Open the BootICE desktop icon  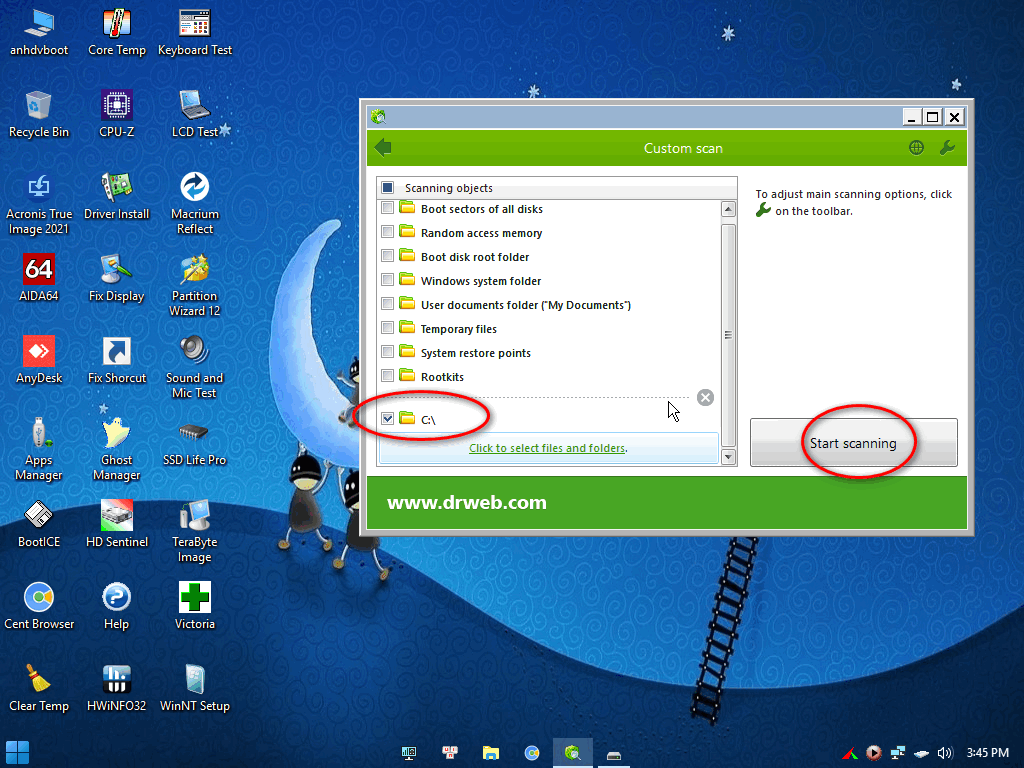coord(39,524)
